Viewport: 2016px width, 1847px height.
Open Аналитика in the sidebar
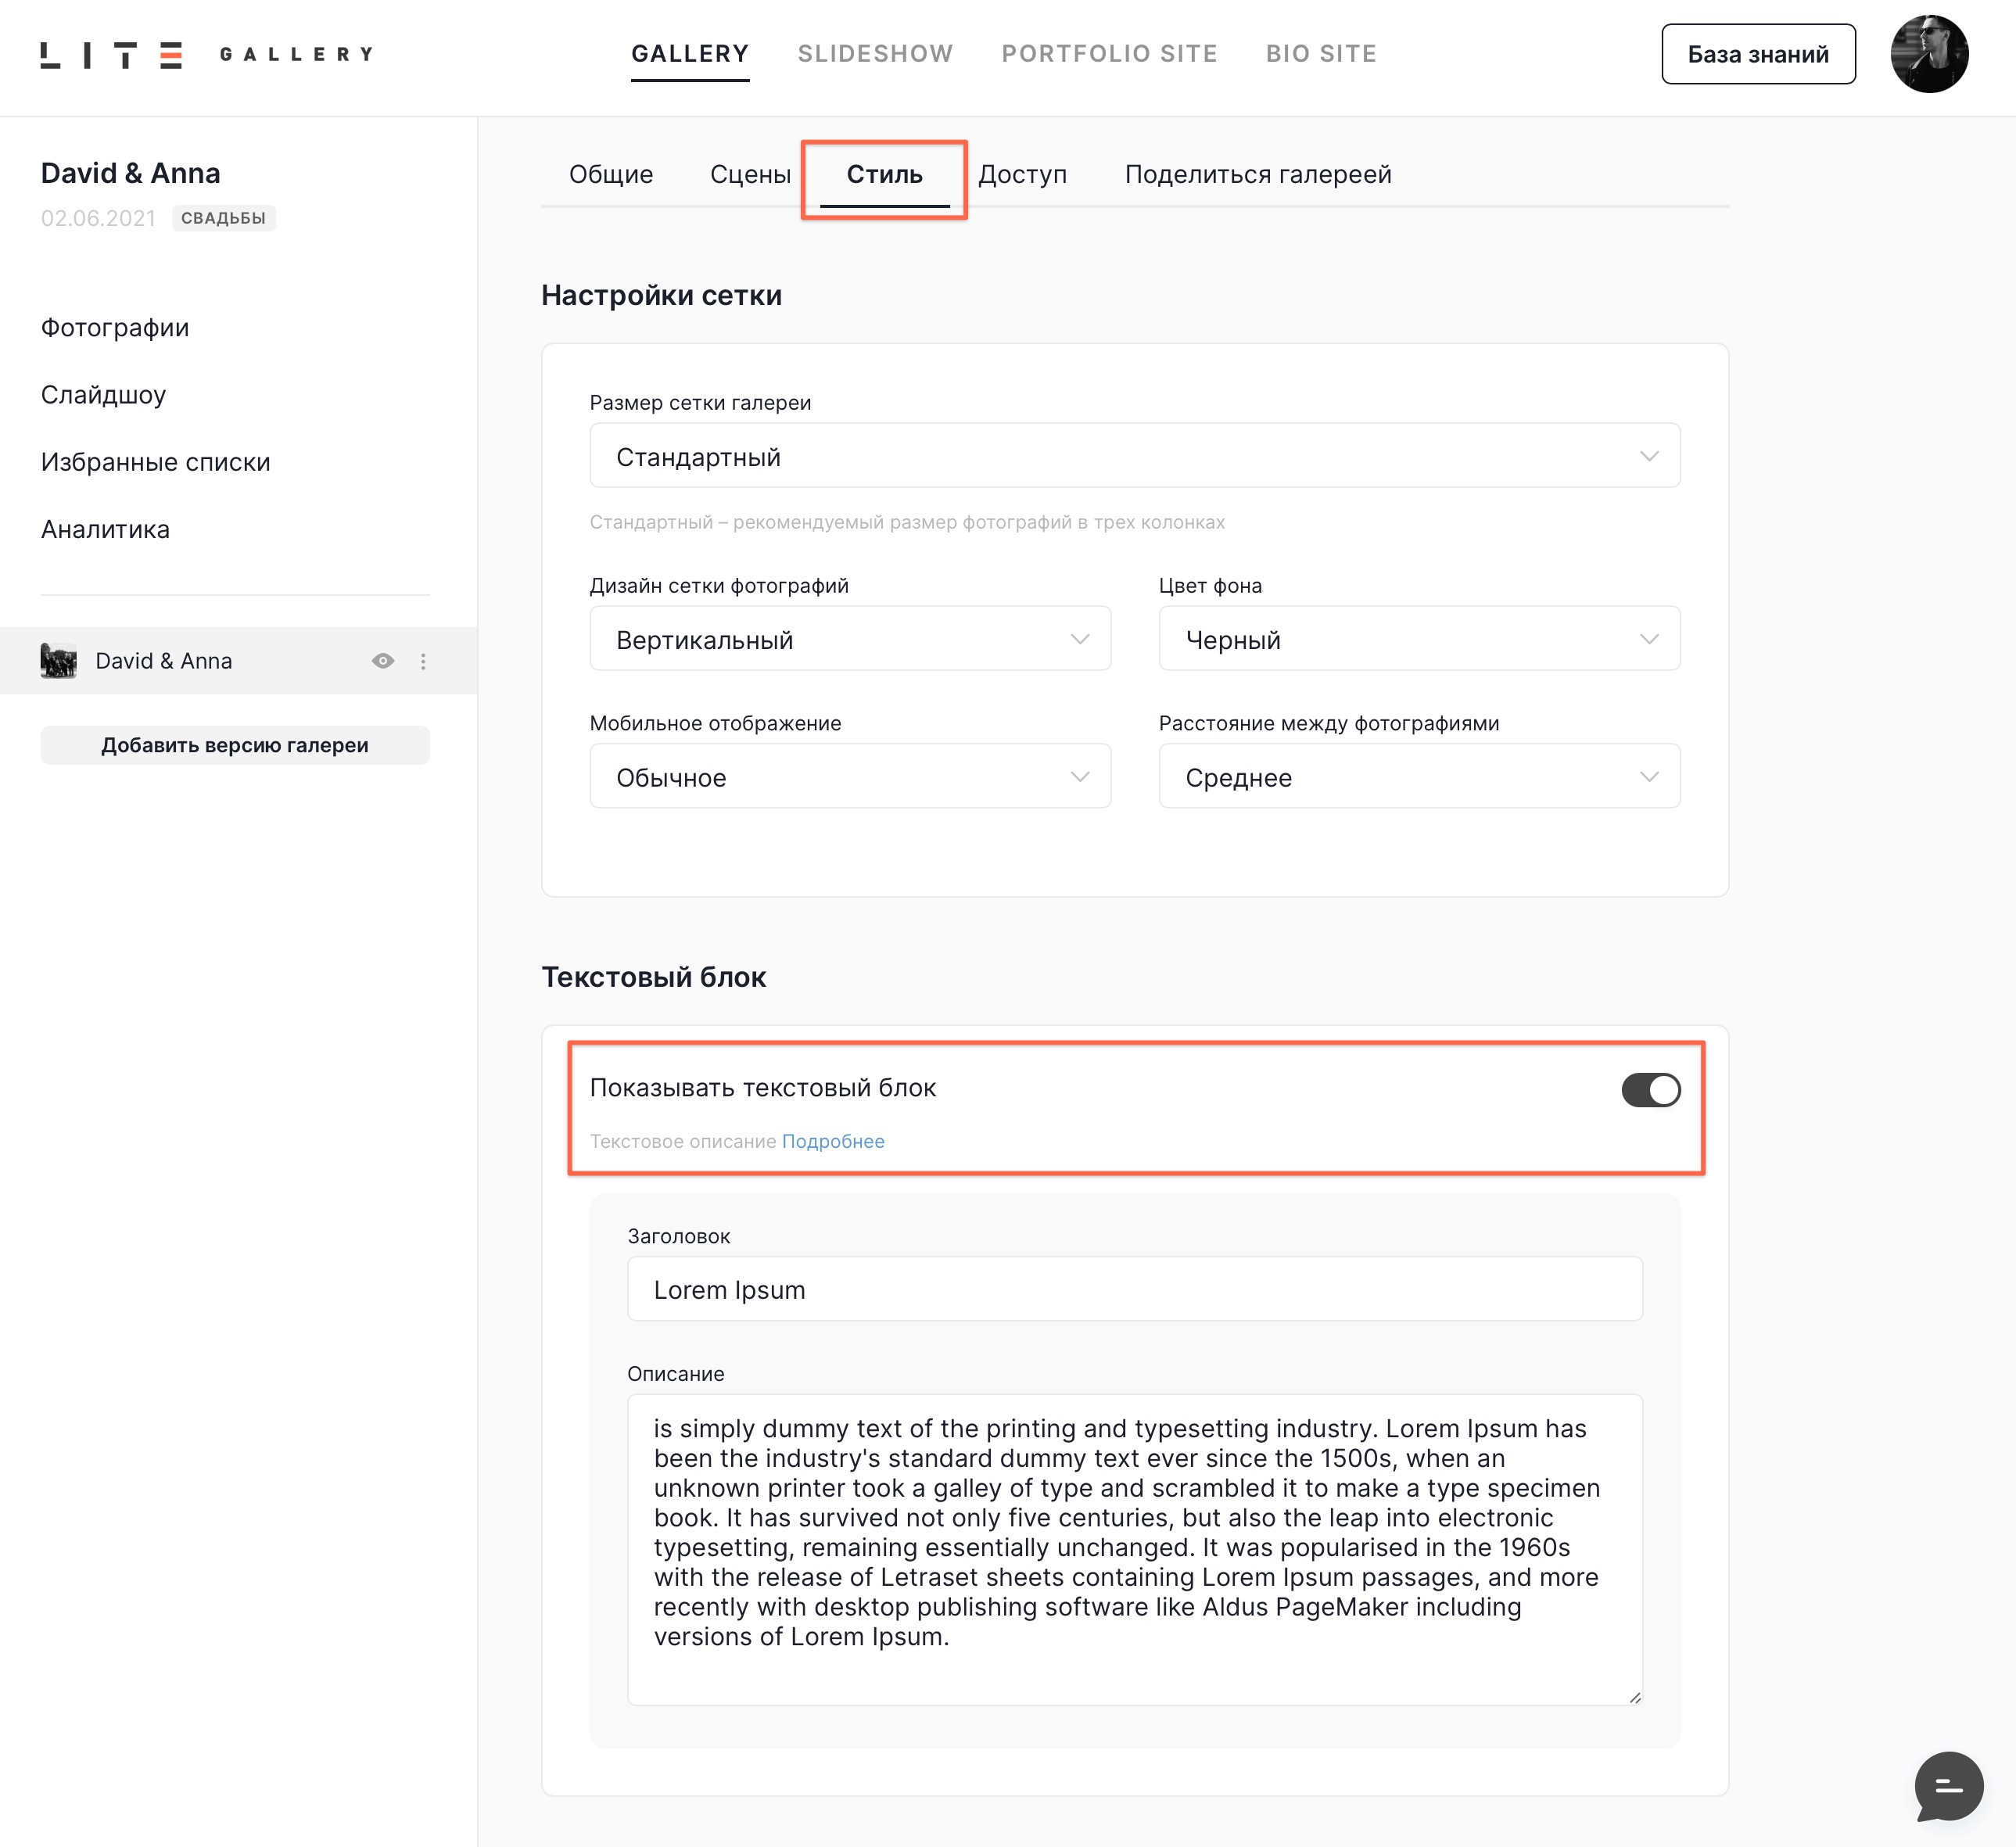[105, 529]
